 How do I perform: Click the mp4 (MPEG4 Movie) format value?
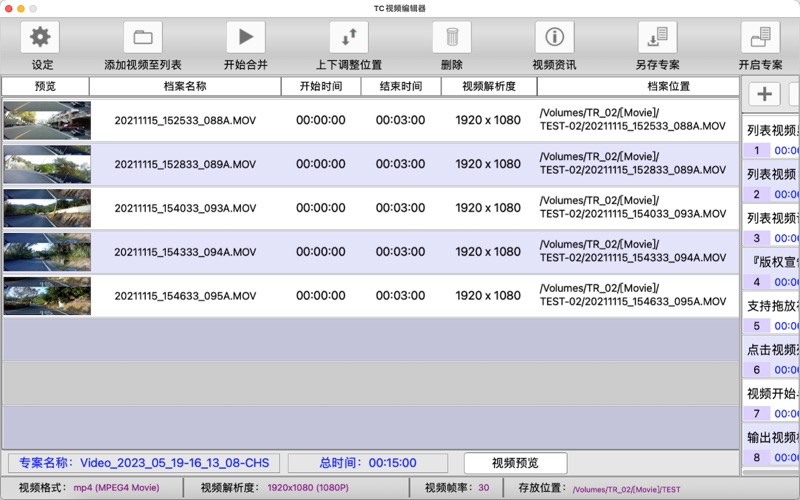116,489
